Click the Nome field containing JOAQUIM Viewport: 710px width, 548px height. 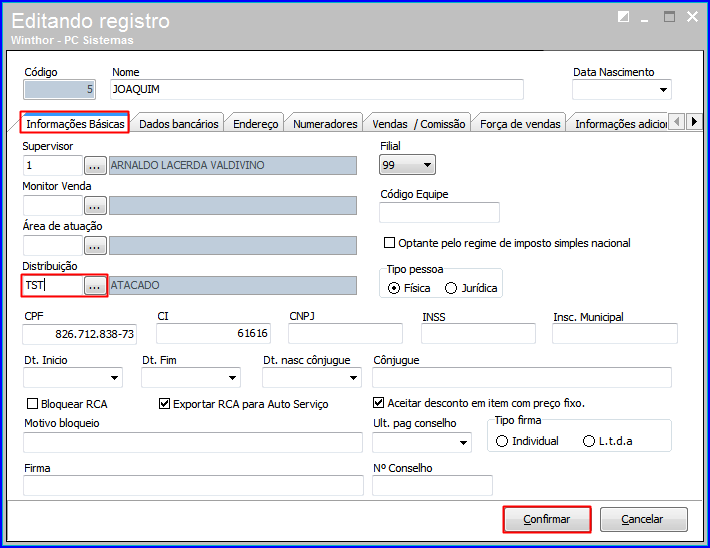tap(317, 90)
